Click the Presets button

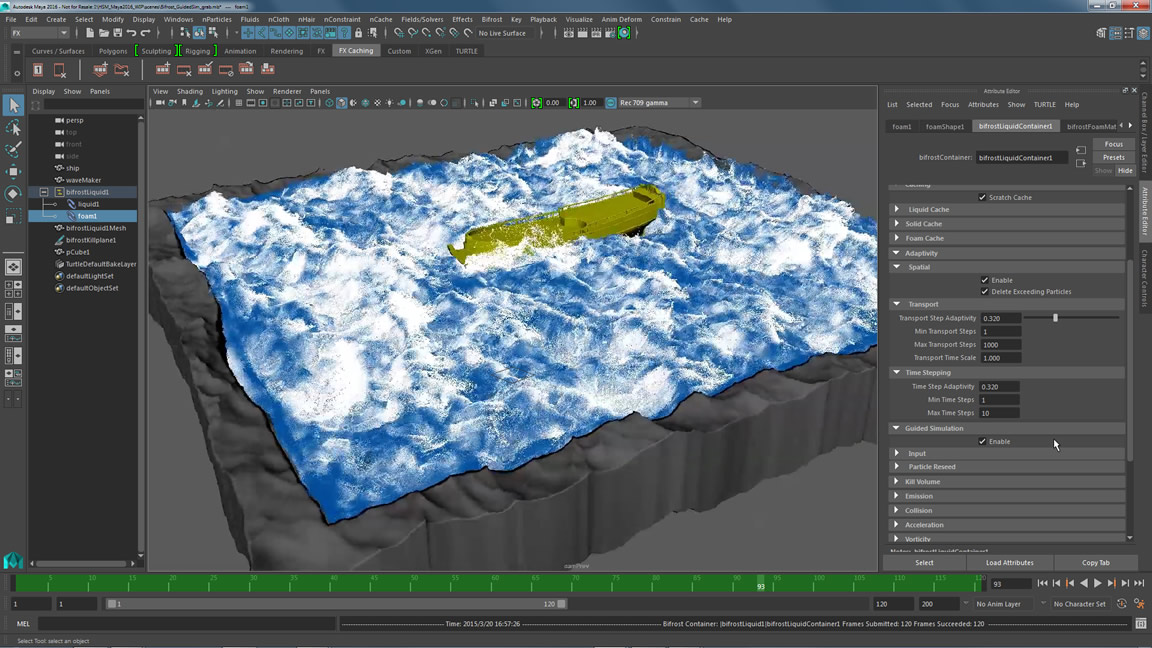pyautogui.click(x=1113, y=157)
